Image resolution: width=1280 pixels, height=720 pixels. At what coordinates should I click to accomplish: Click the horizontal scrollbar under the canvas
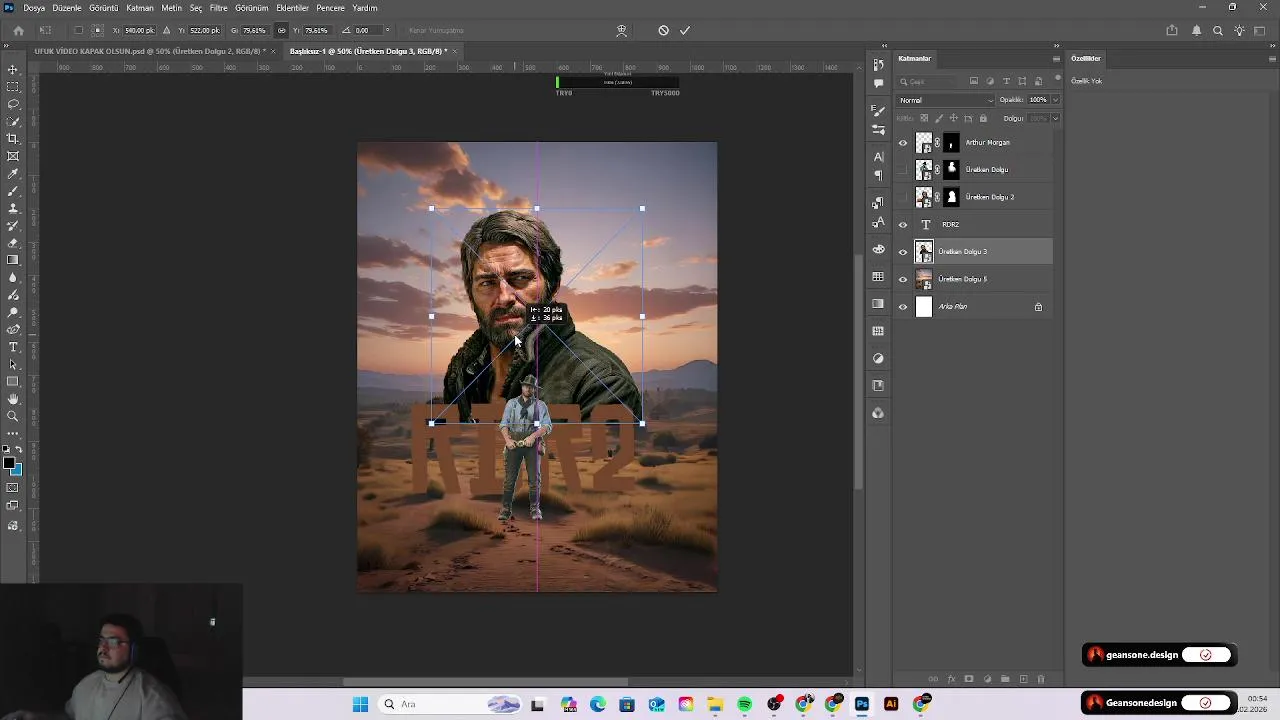(485, 682)
